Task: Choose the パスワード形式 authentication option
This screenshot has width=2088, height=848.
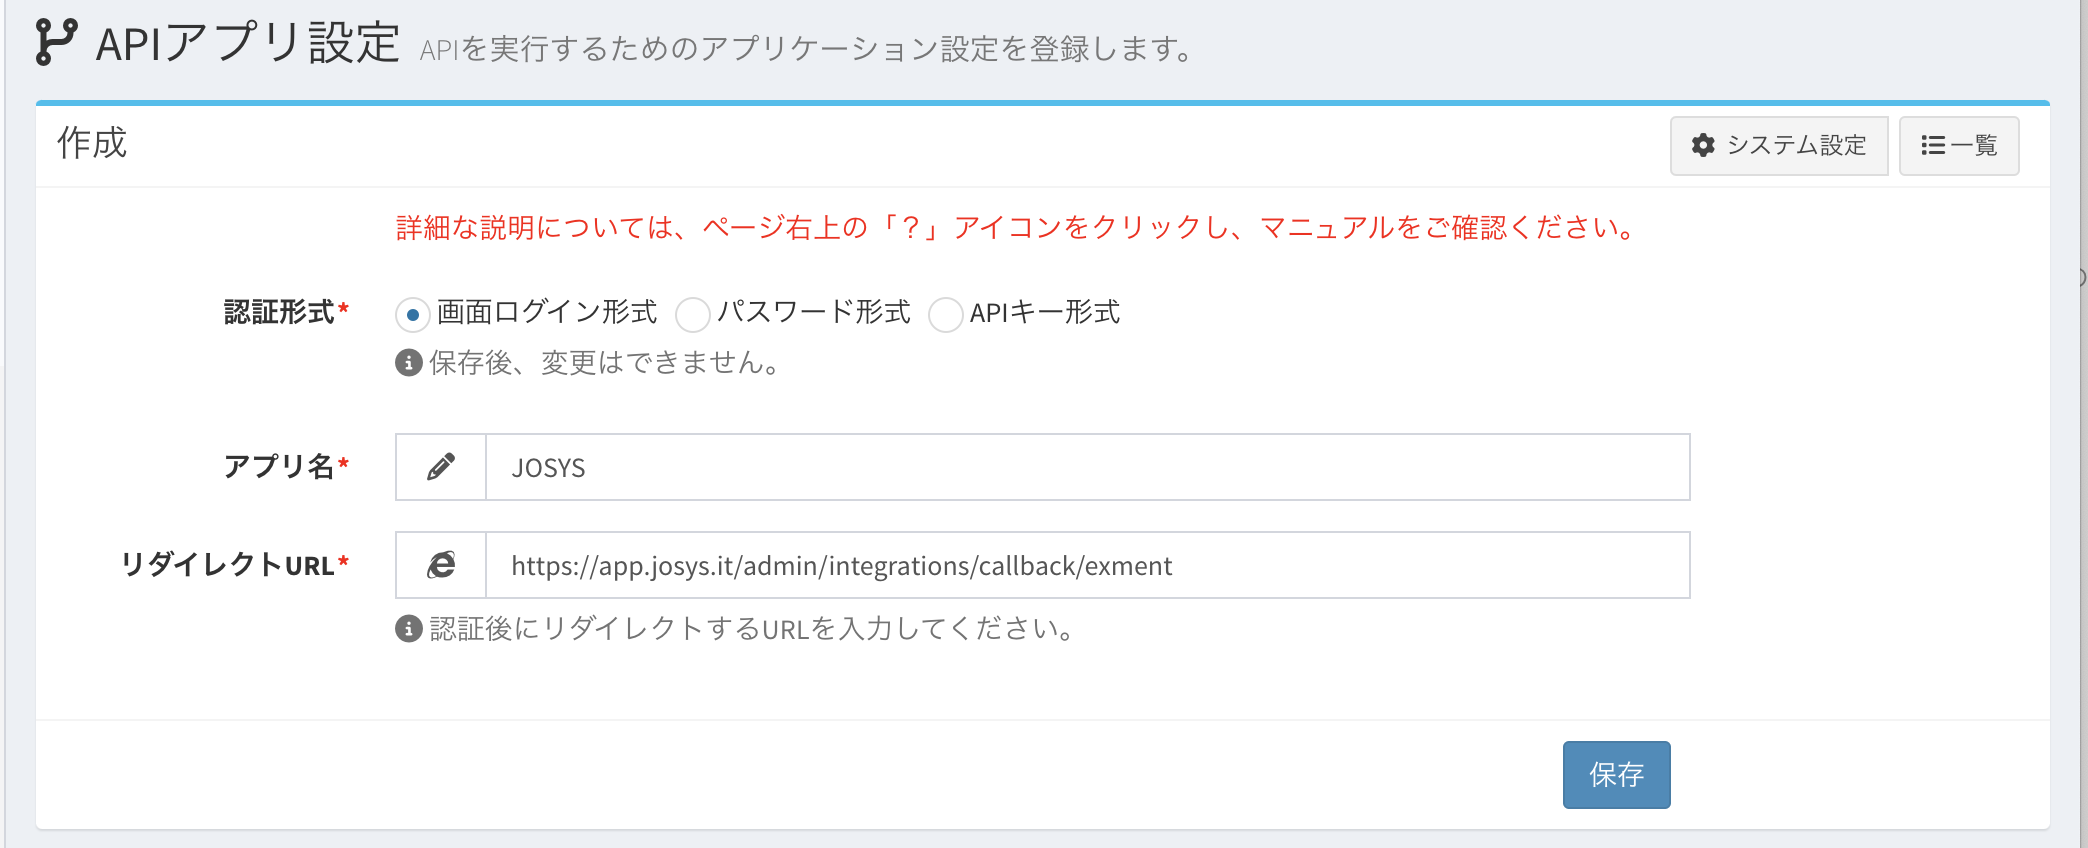Action: coord(692,315)
